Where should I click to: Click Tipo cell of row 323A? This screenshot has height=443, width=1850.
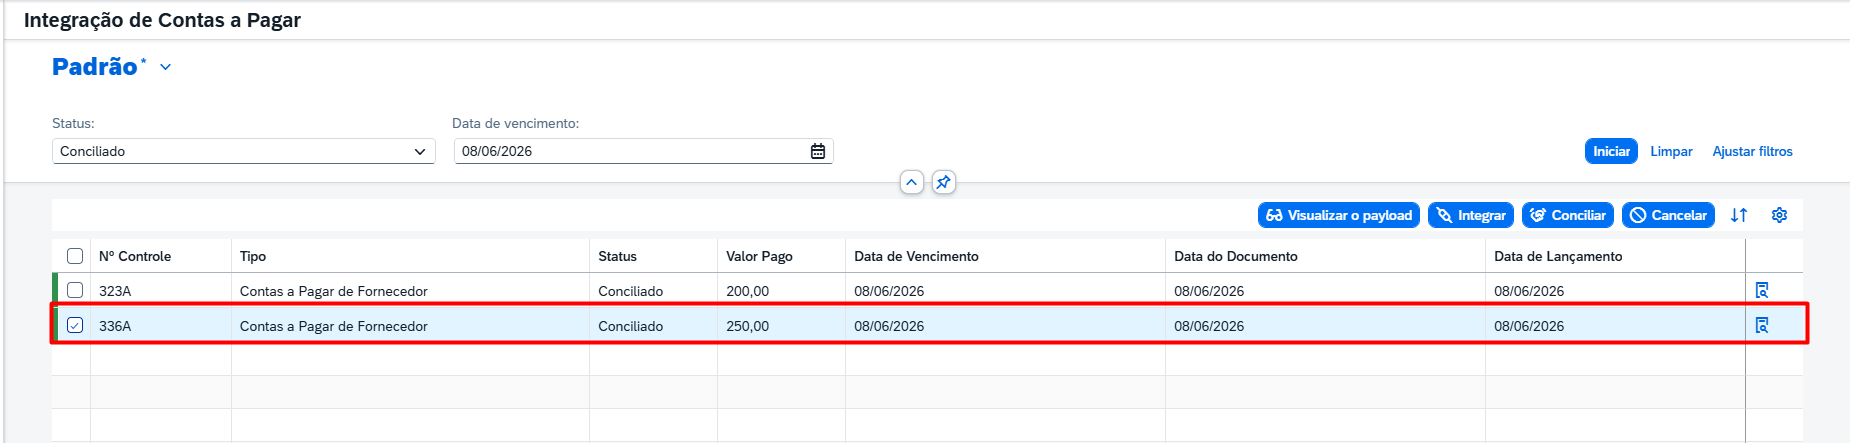(410, 290)
